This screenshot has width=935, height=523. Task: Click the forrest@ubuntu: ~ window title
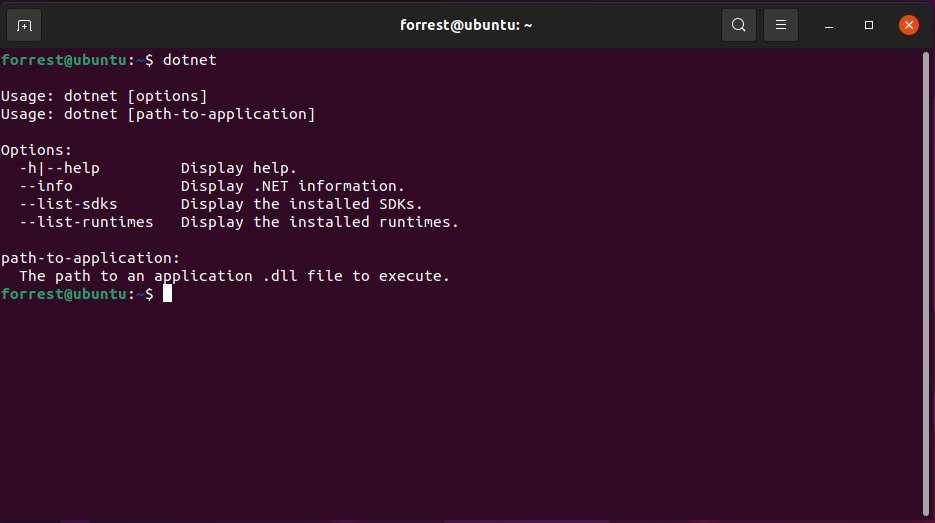point(466,25)
